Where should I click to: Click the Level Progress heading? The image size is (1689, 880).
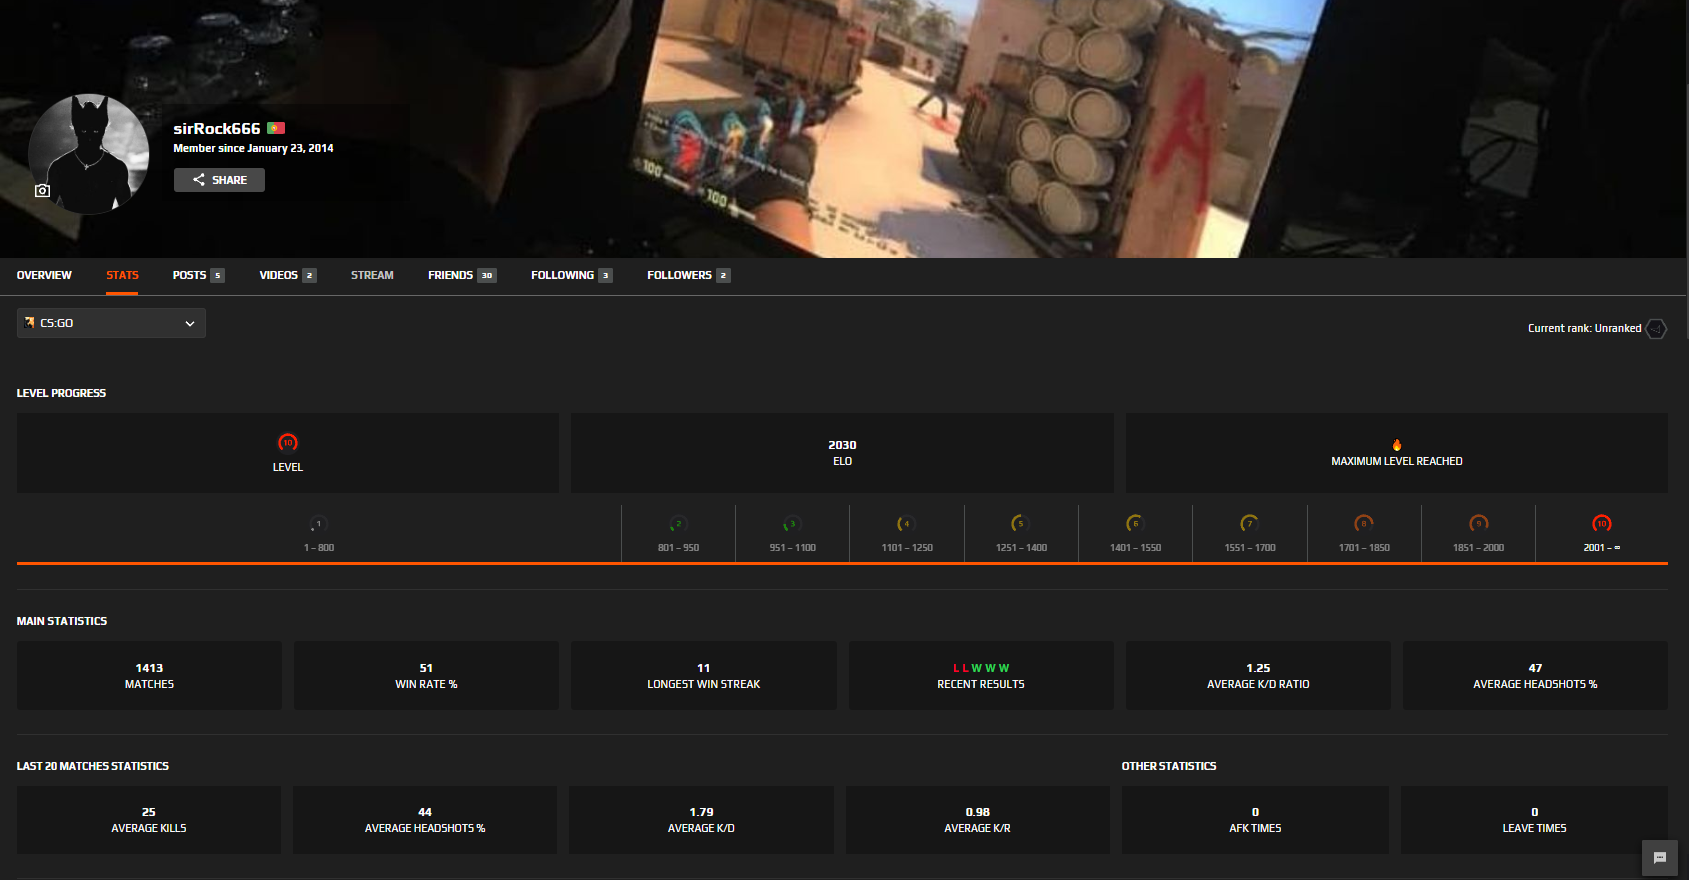click(61, 393)
